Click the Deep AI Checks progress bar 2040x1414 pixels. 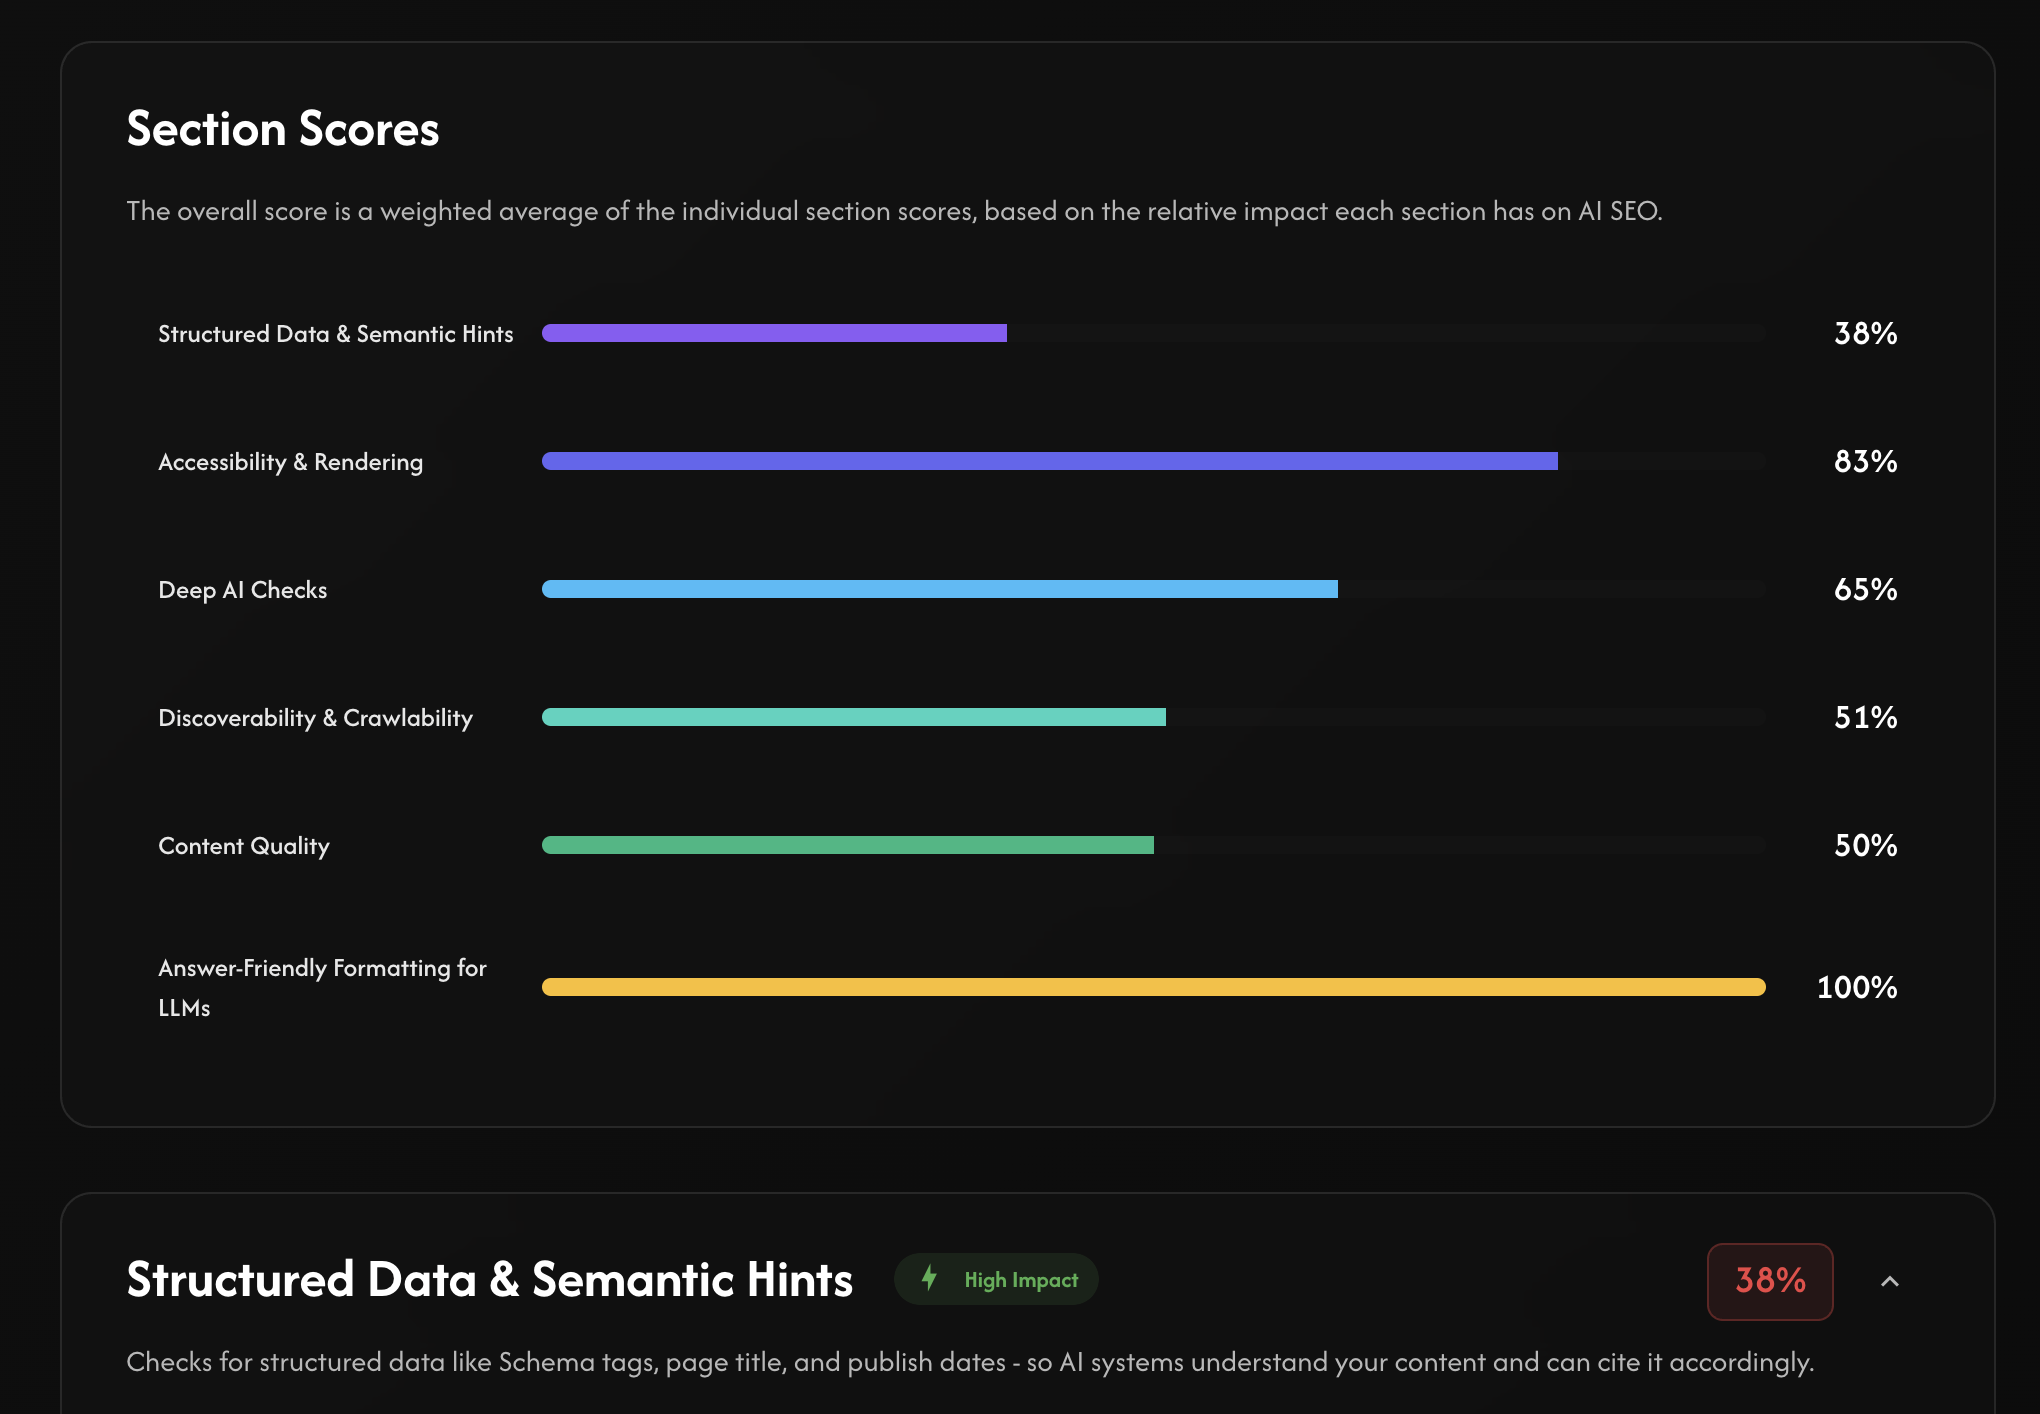click(x=1153, y=589)
